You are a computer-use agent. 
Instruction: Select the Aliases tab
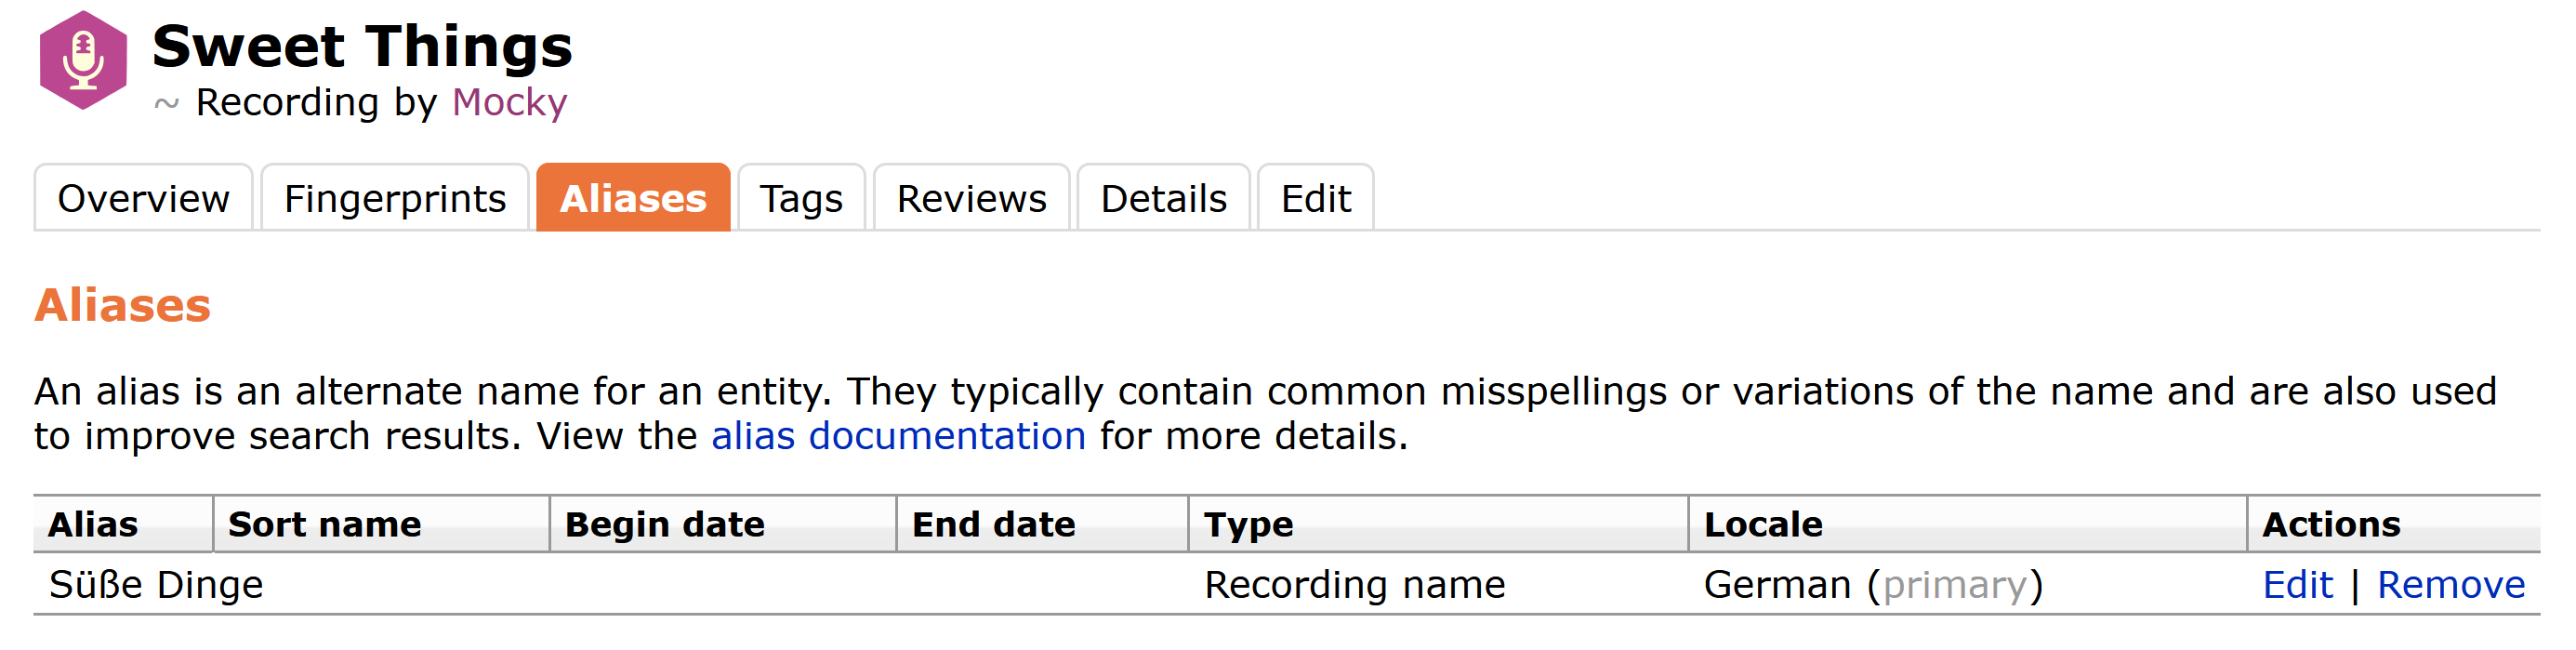[633, 198]
